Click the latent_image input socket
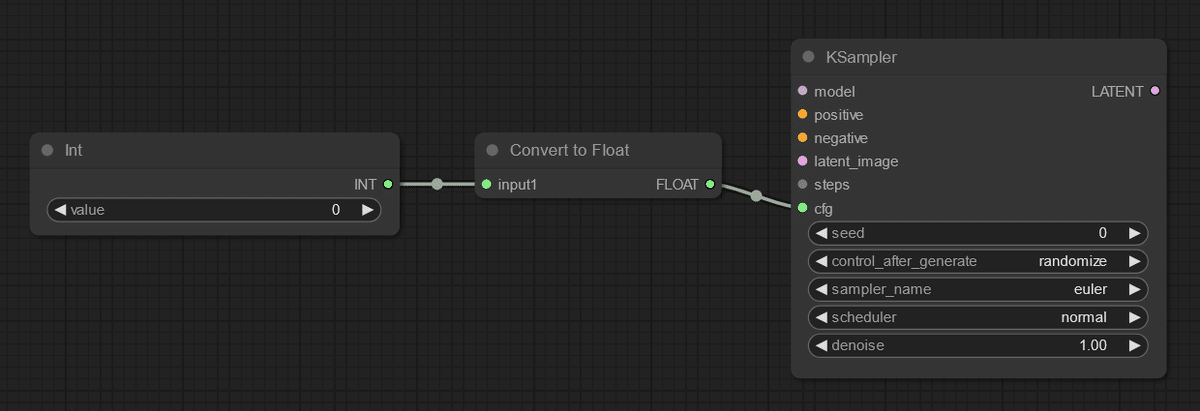1200x411 pixels. [x=802, y=161]
